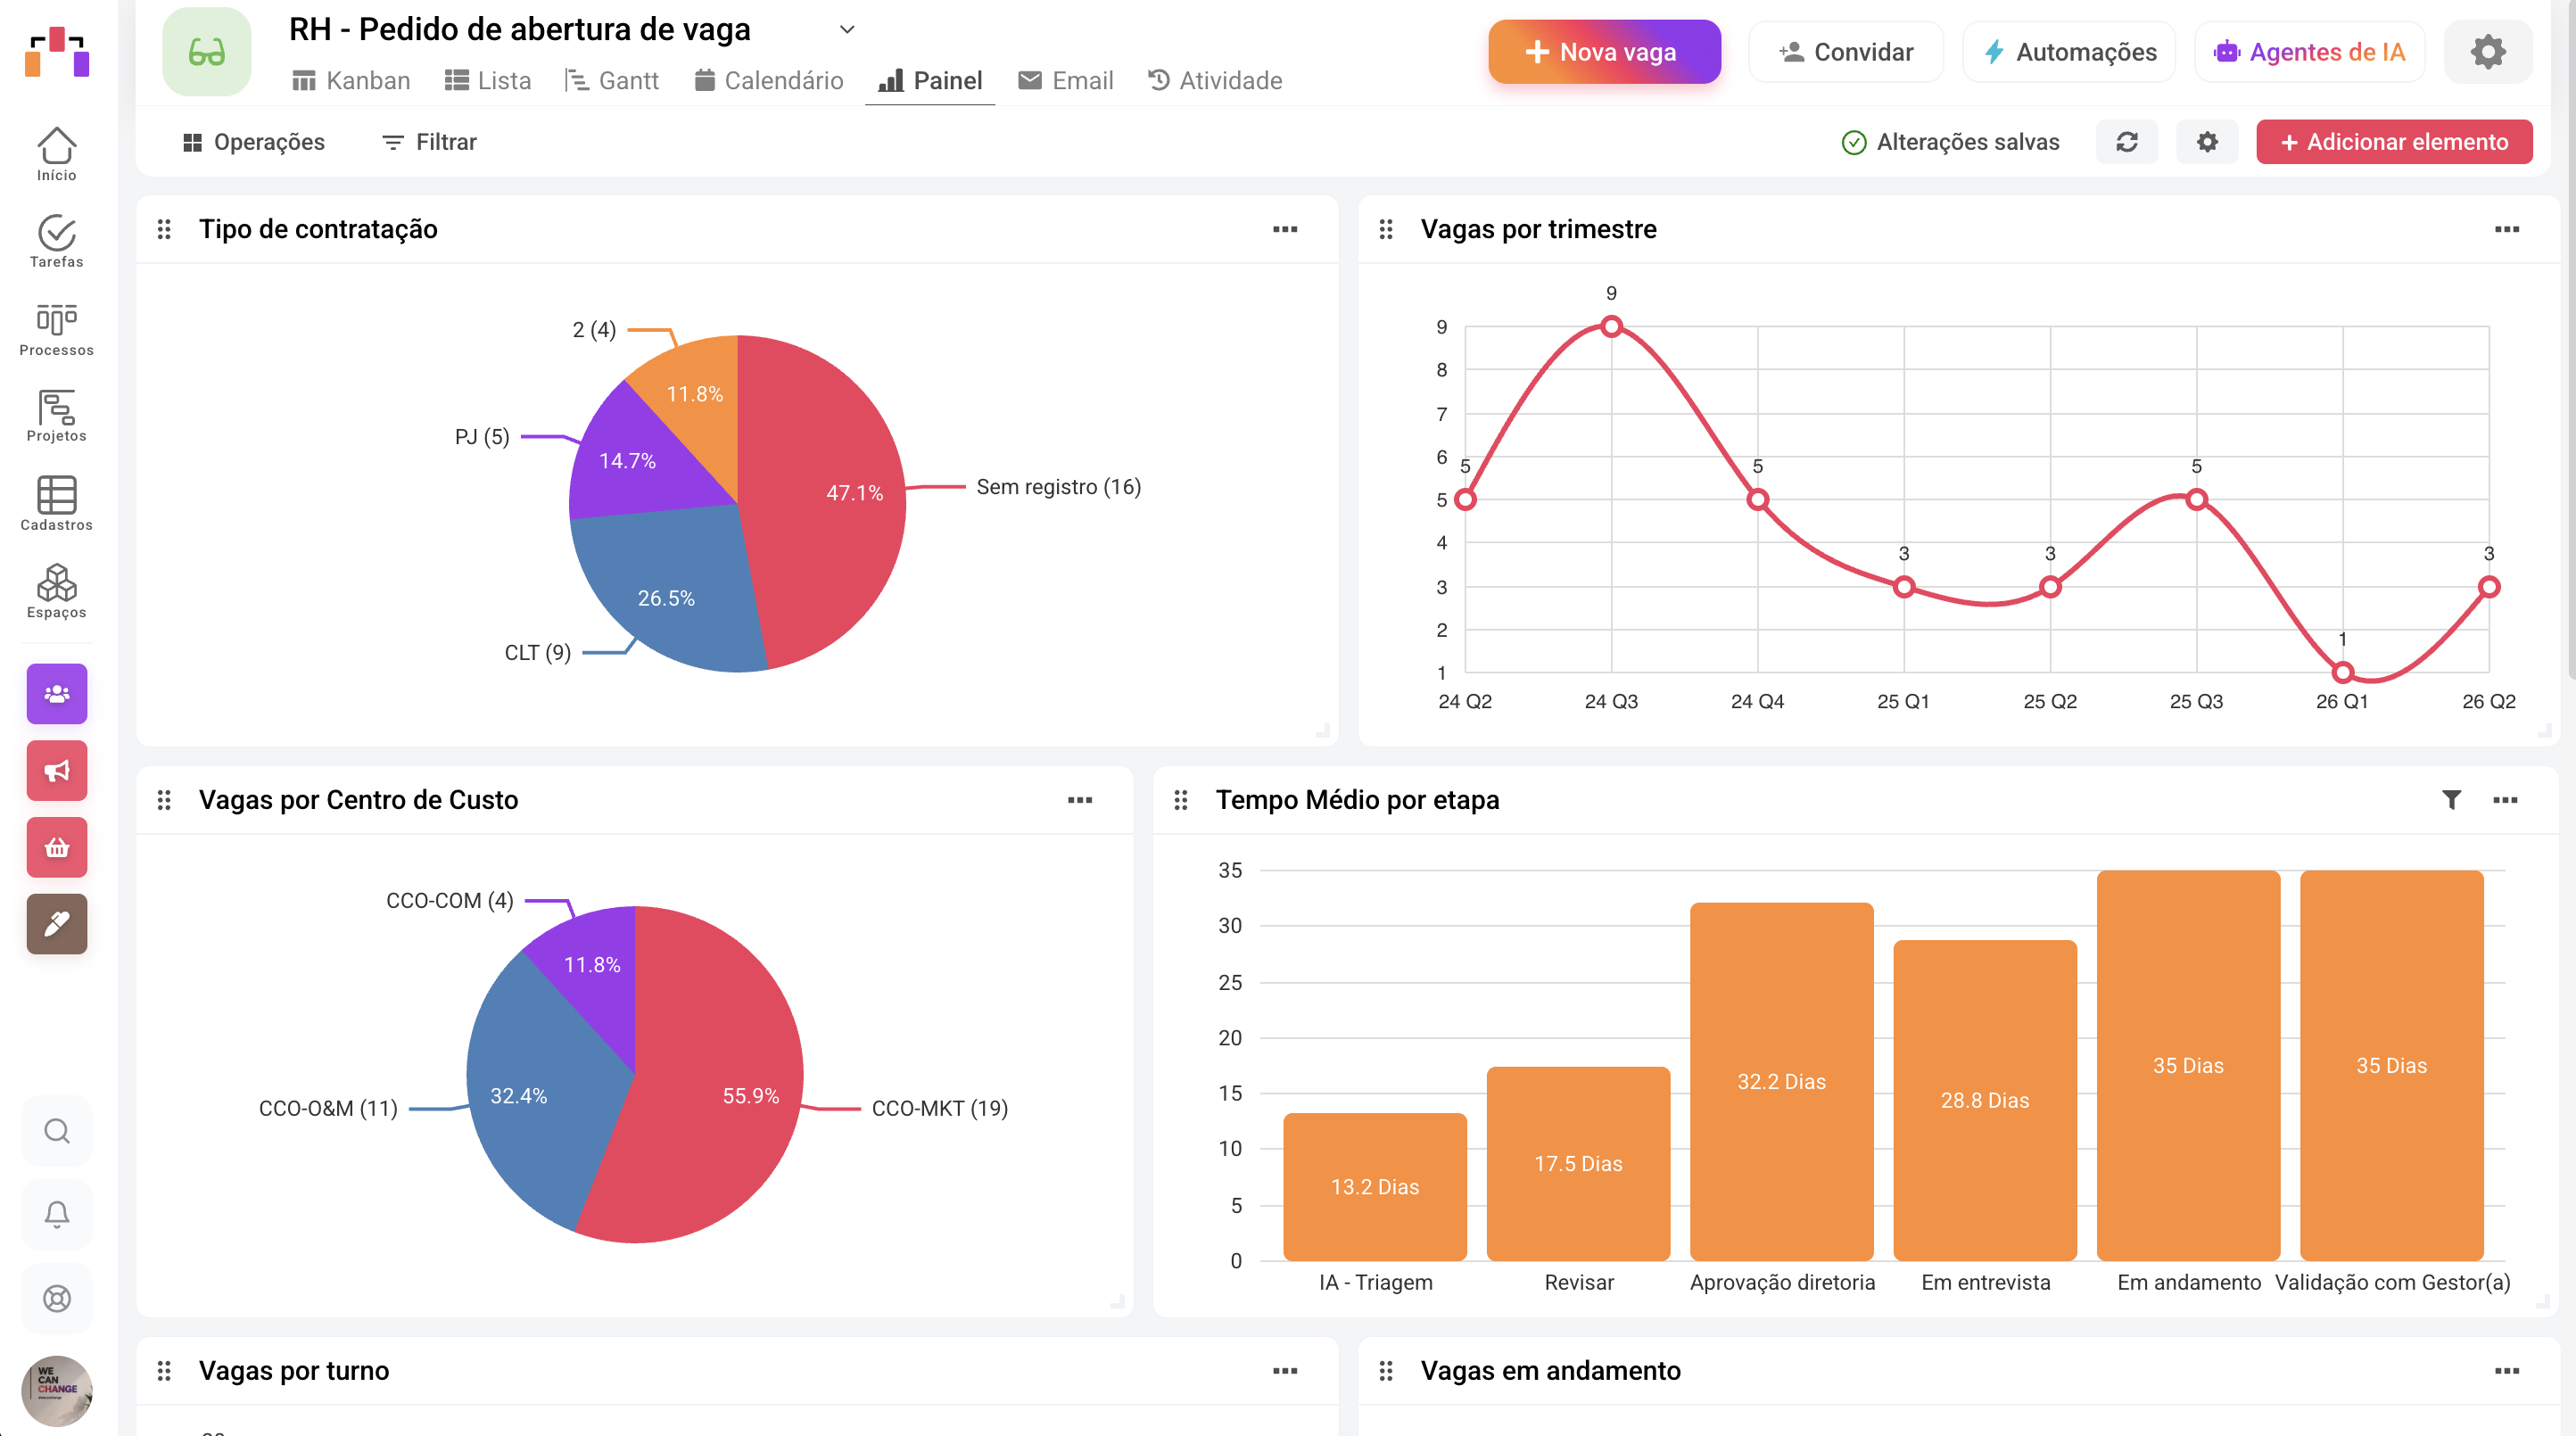The image size is (2576, 1436).
Task: Click the filter icon on Tempo Médio por etapa
Action: (x=2451, y=799)
